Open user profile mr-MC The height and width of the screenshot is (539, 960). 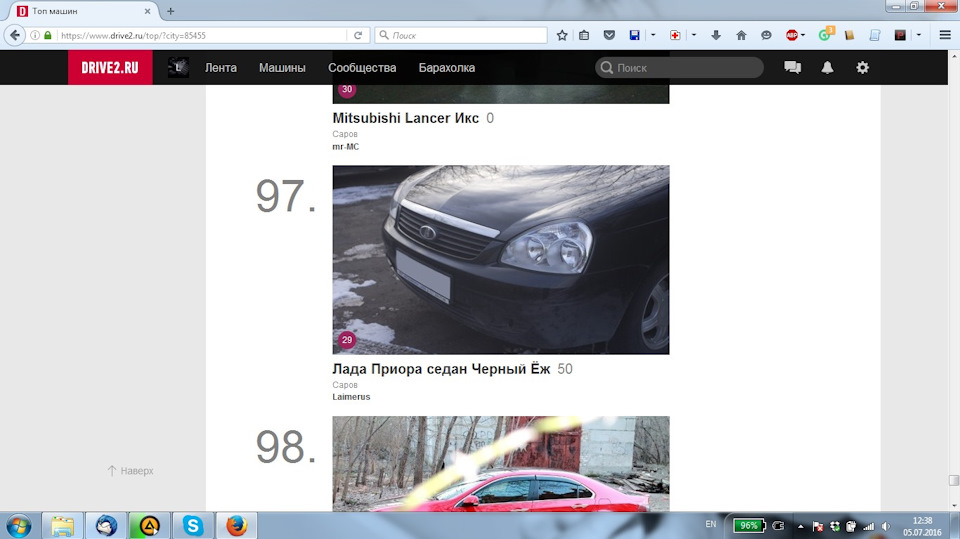pyautogui.click(x=346, y=146)
